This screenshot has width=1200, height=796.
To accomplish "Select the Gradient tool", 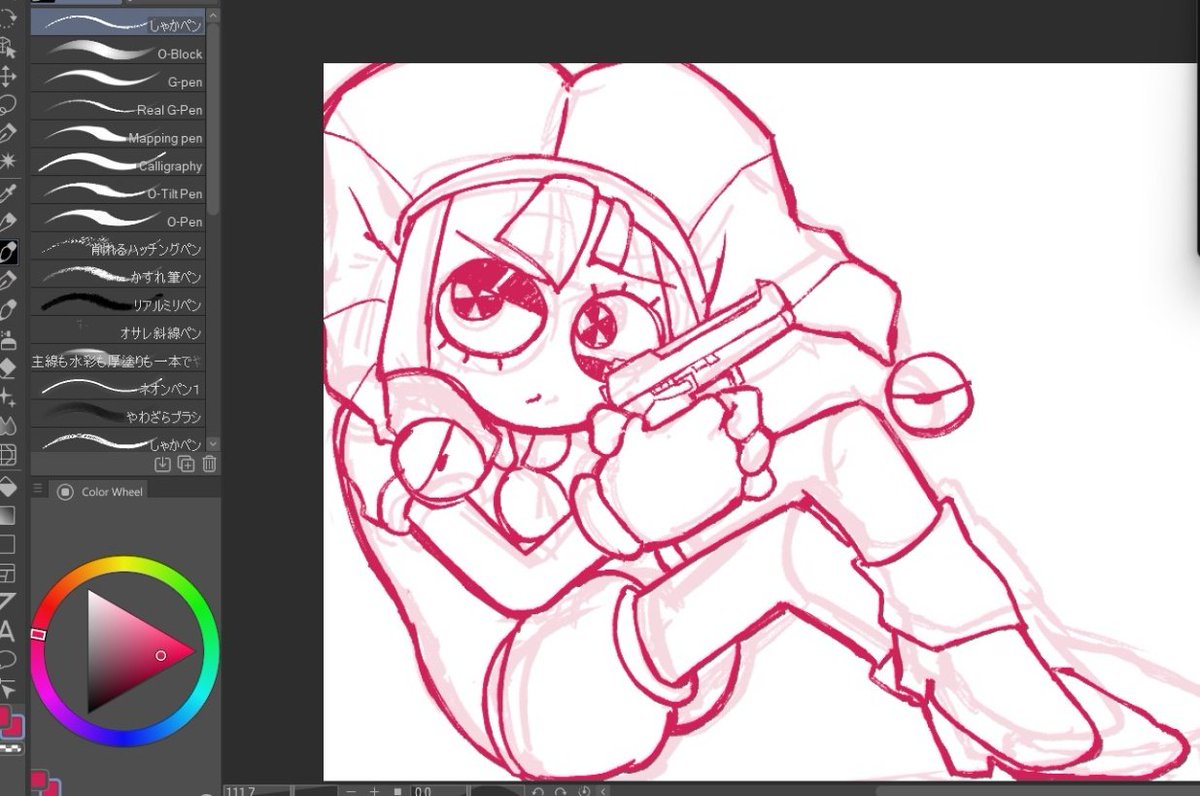I will tap(8, 516).
